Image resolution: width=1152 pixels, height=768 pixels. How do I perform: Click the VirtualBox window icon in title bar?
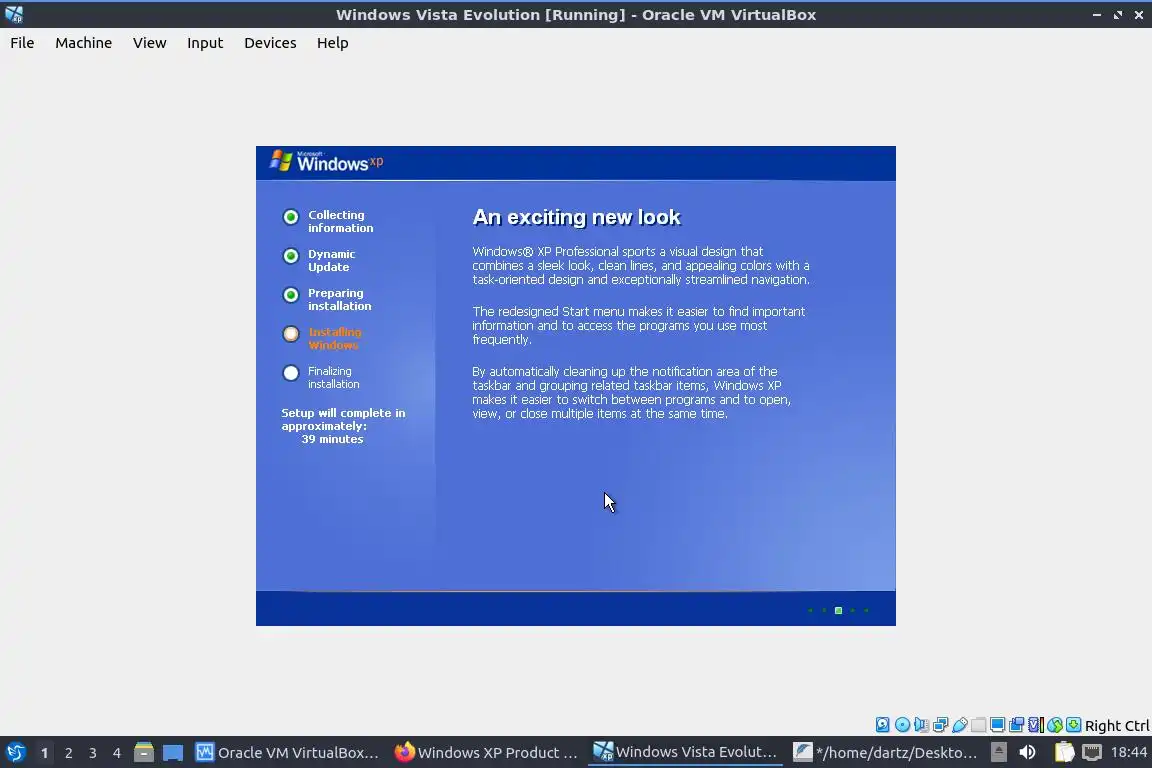coord(14,14)
